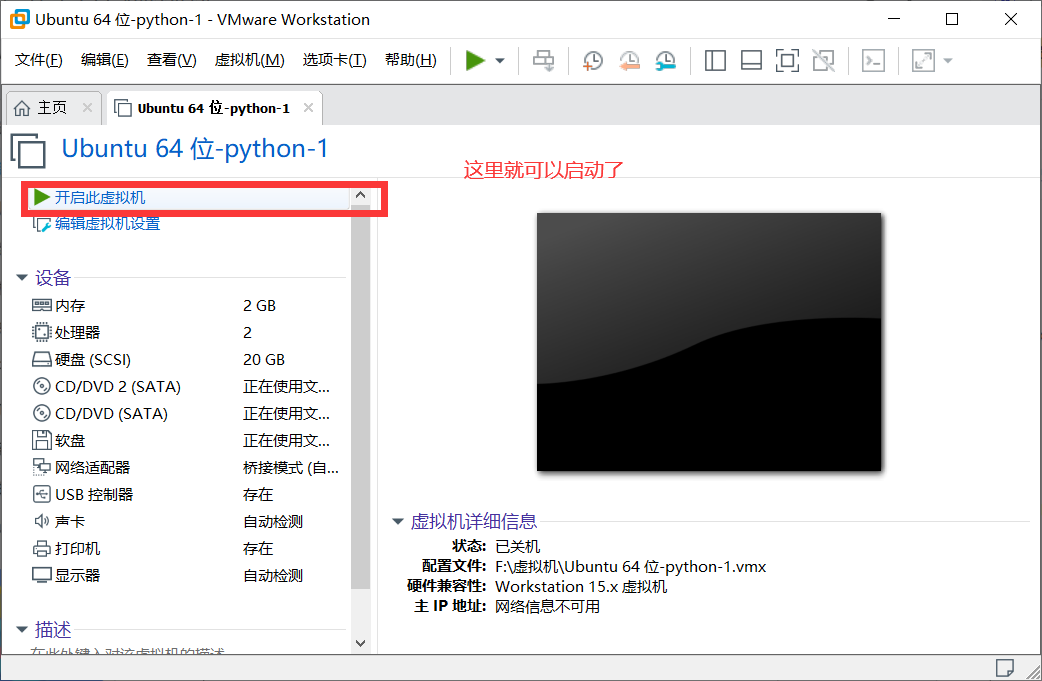
Task: Close the Ubuntu 64 位-python-1 tab
Action: [x=308, y=108]
